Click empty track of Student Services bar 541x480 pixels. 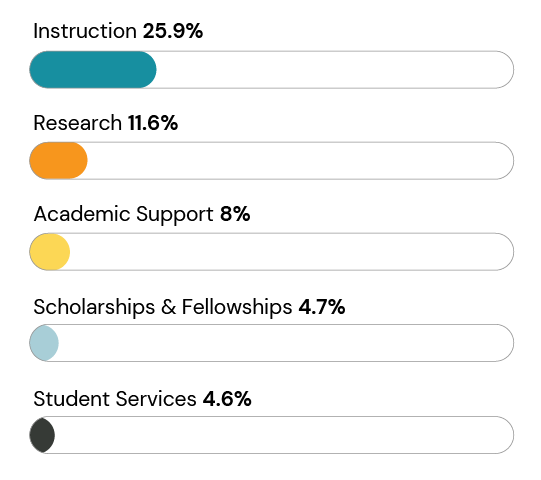(x=284, y=435)
